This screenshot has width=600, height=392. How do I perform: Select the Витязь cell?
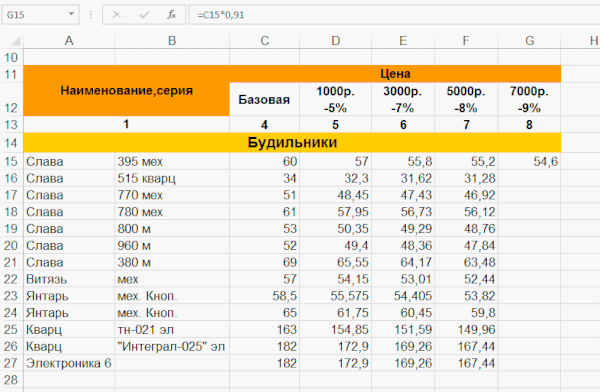tap(69, 279)
